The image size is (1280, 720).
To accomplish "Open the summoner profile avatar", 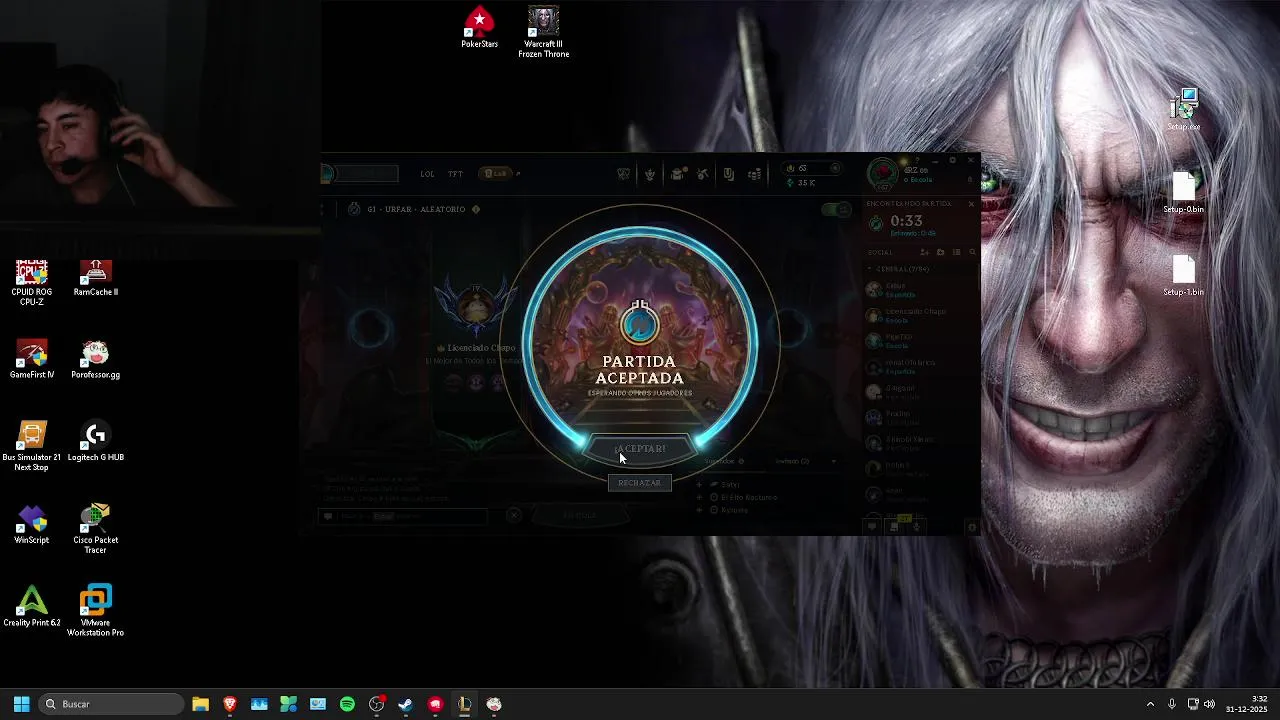I will [882, 175].
